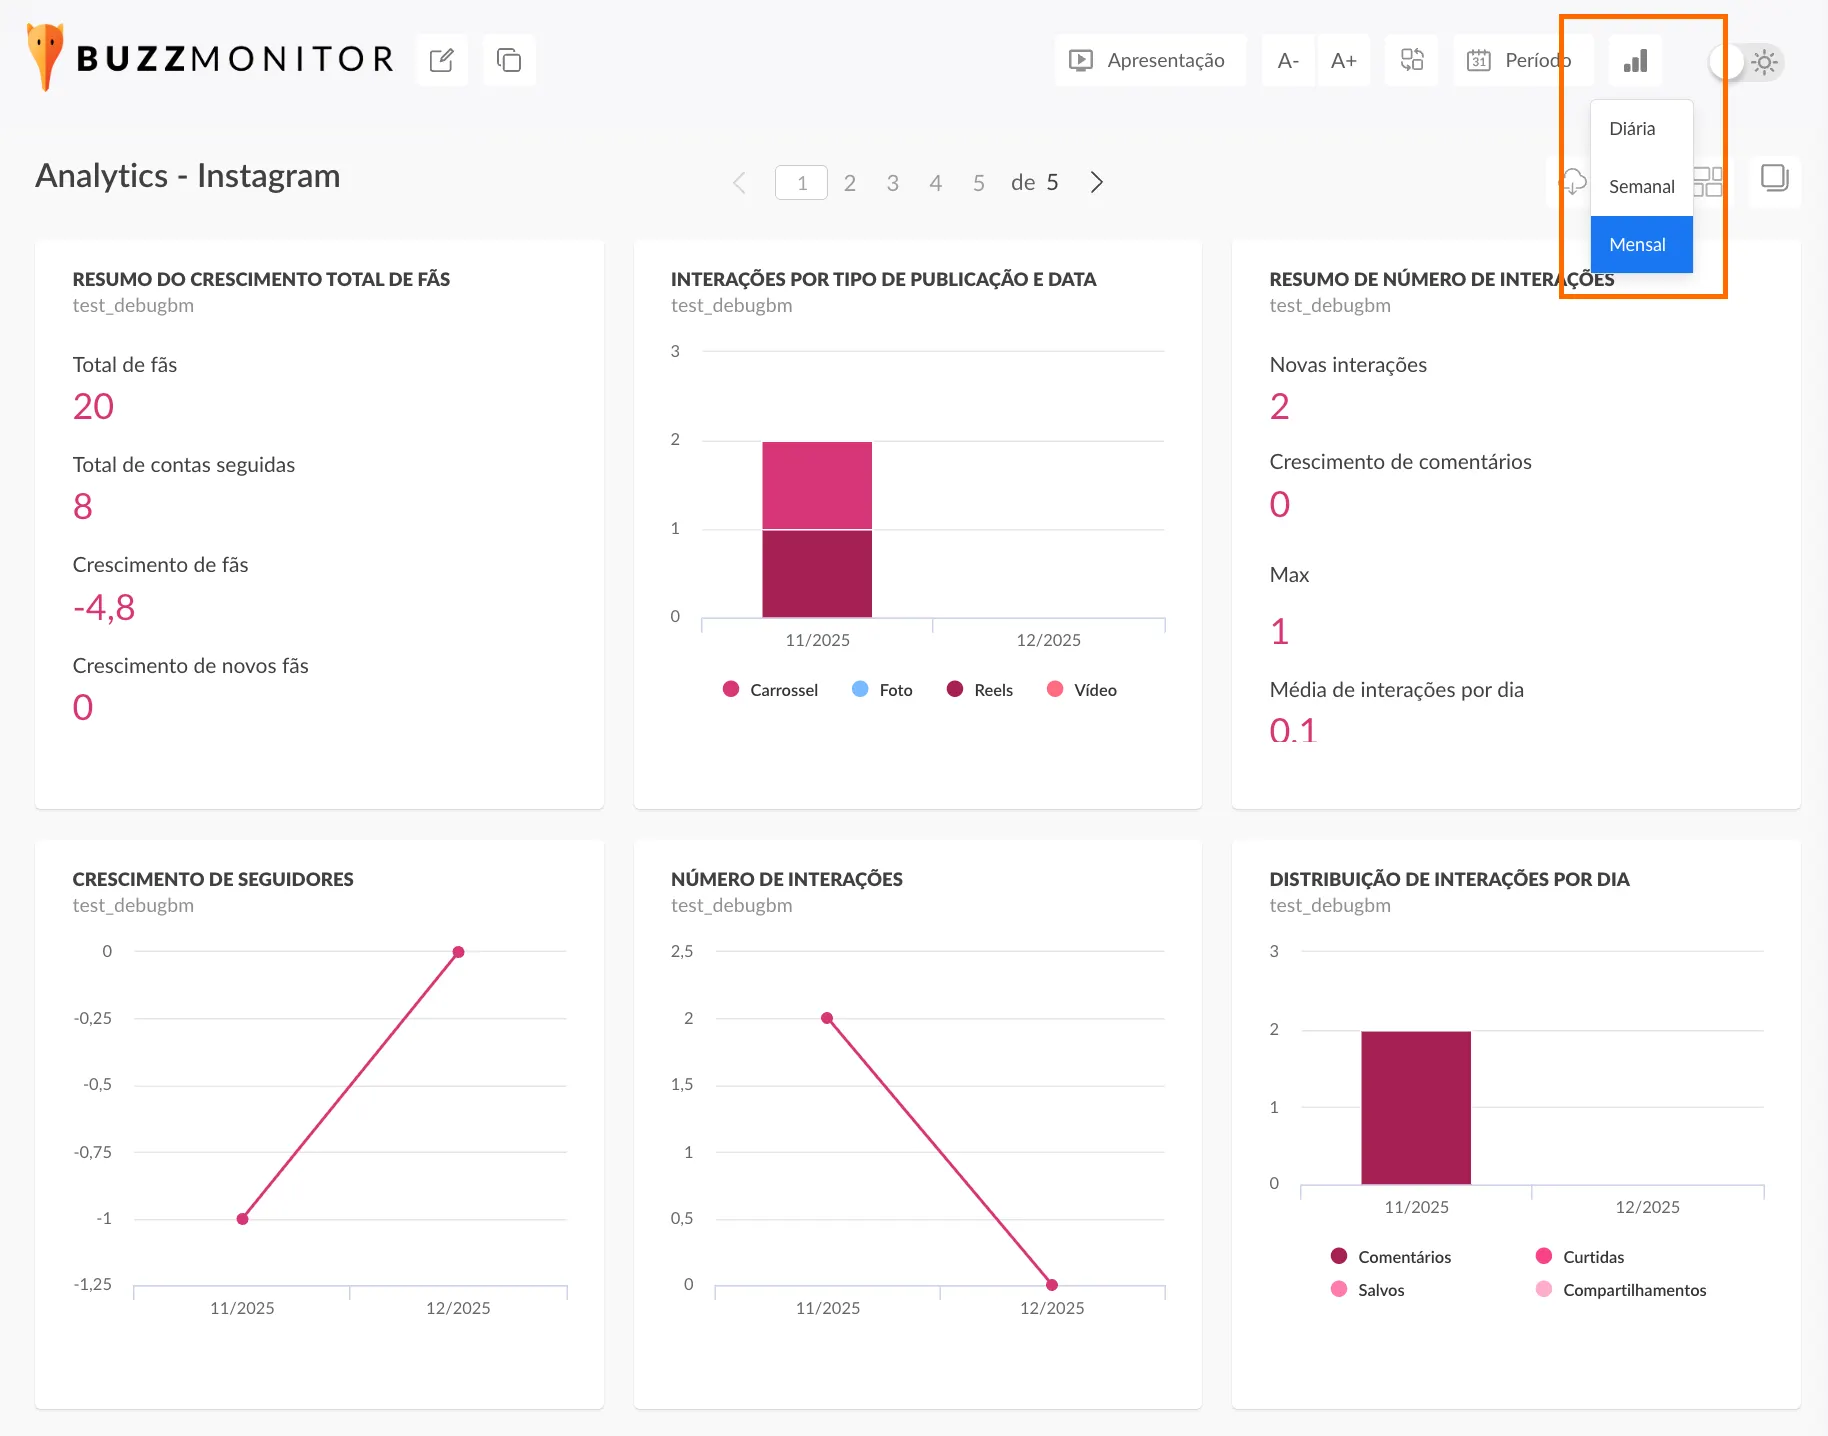The height and width of the screenshot is (1436, 1828).
Task: Toggle the light/dark theme switch
Action: click(1745, 62)
